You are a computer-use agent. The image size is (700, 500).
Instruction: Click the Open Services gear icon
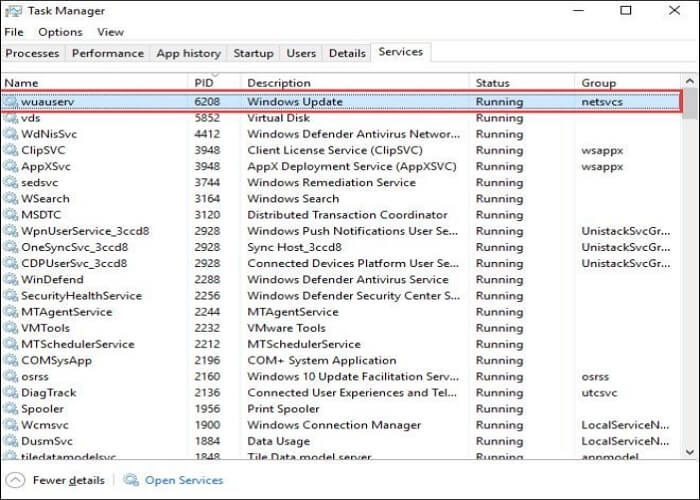coord(132,480)
